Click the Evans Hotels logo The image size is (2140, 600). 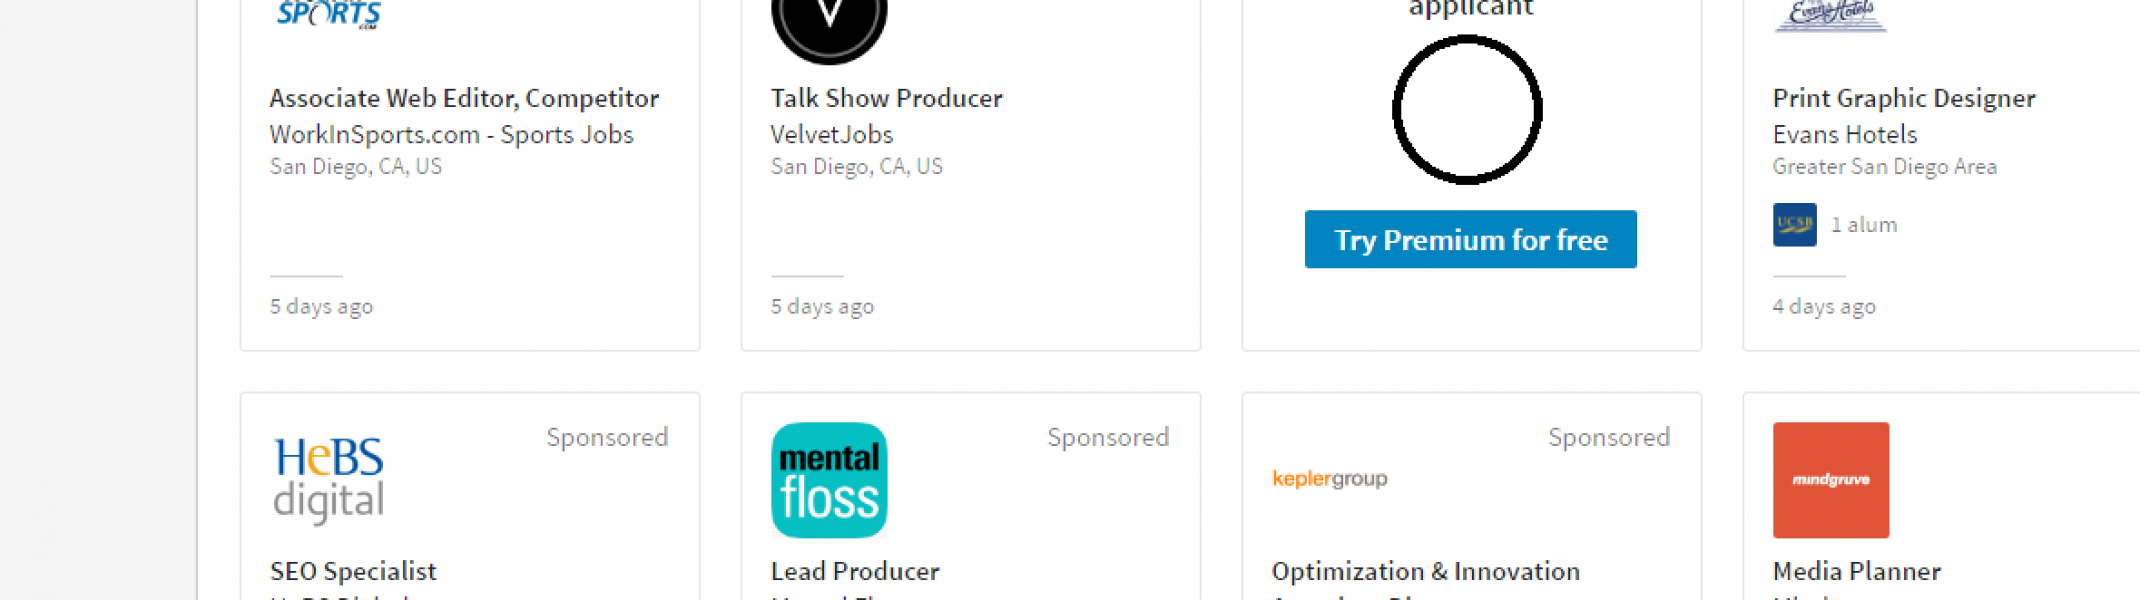pyautogui.click(x=1830, y=16)
